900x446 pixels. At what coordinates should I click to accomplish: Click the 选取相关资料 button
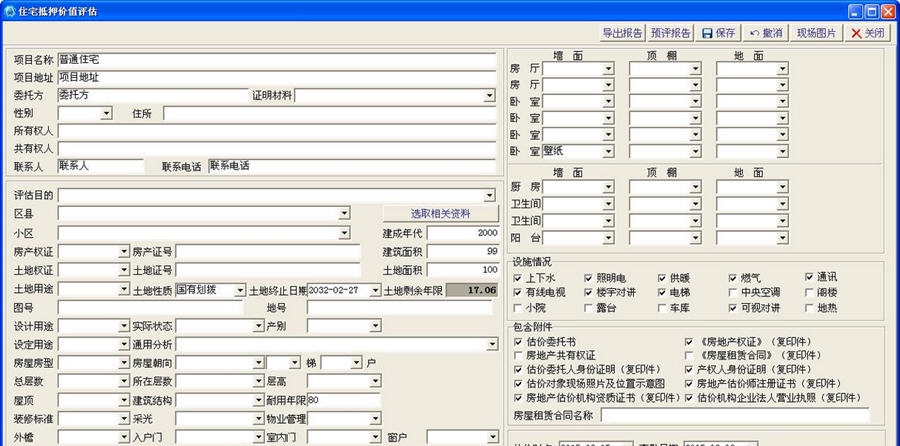coord(440,213)
